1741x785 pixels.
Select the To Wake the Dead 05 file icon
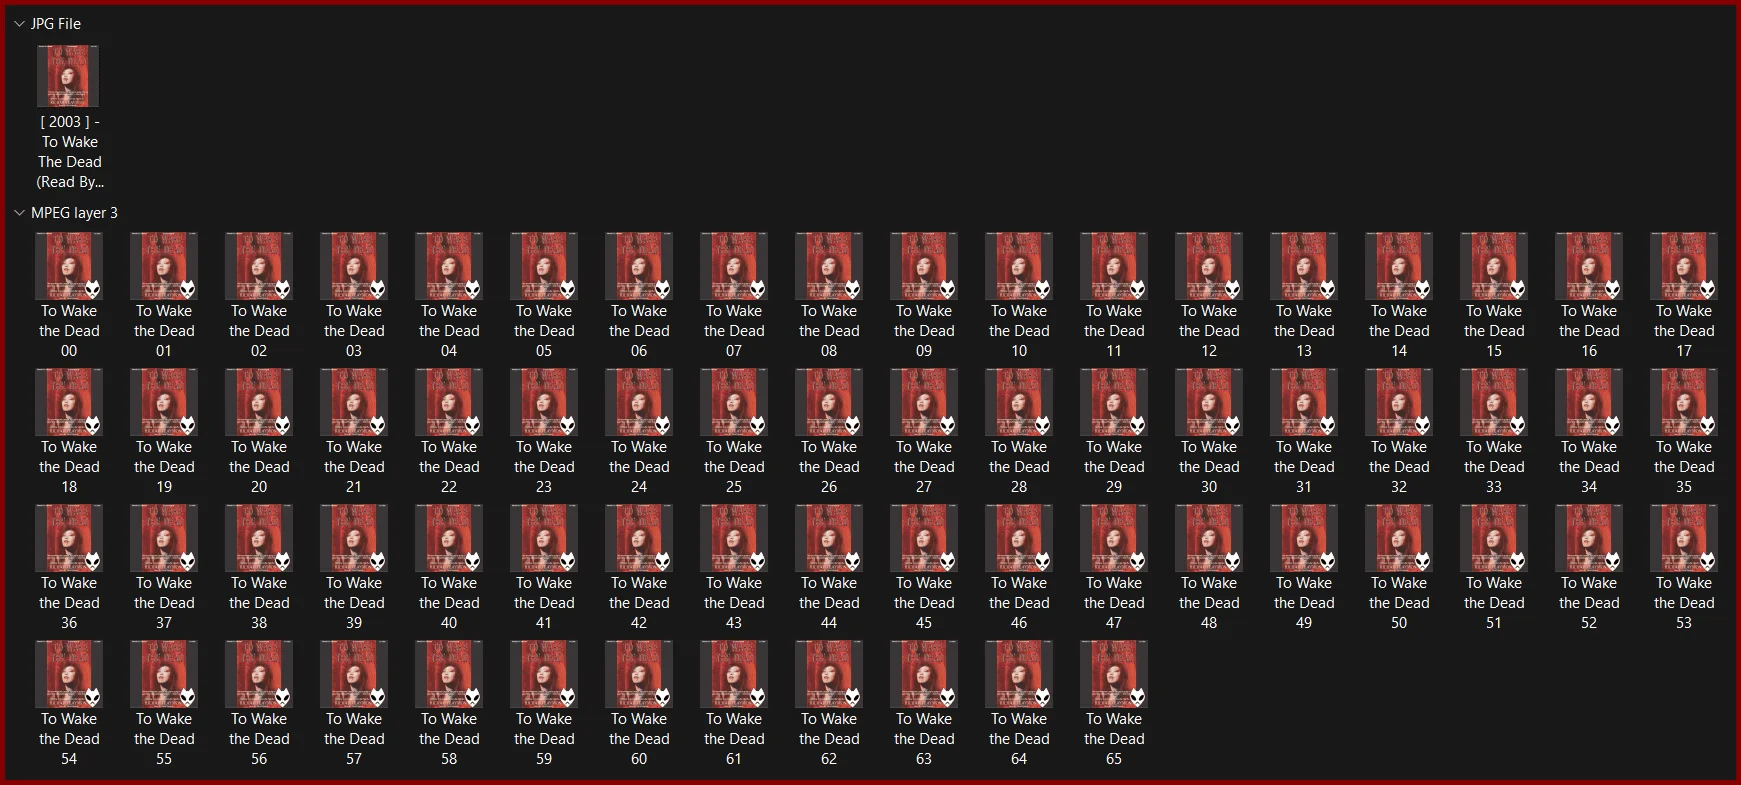(x=544, y=266)
